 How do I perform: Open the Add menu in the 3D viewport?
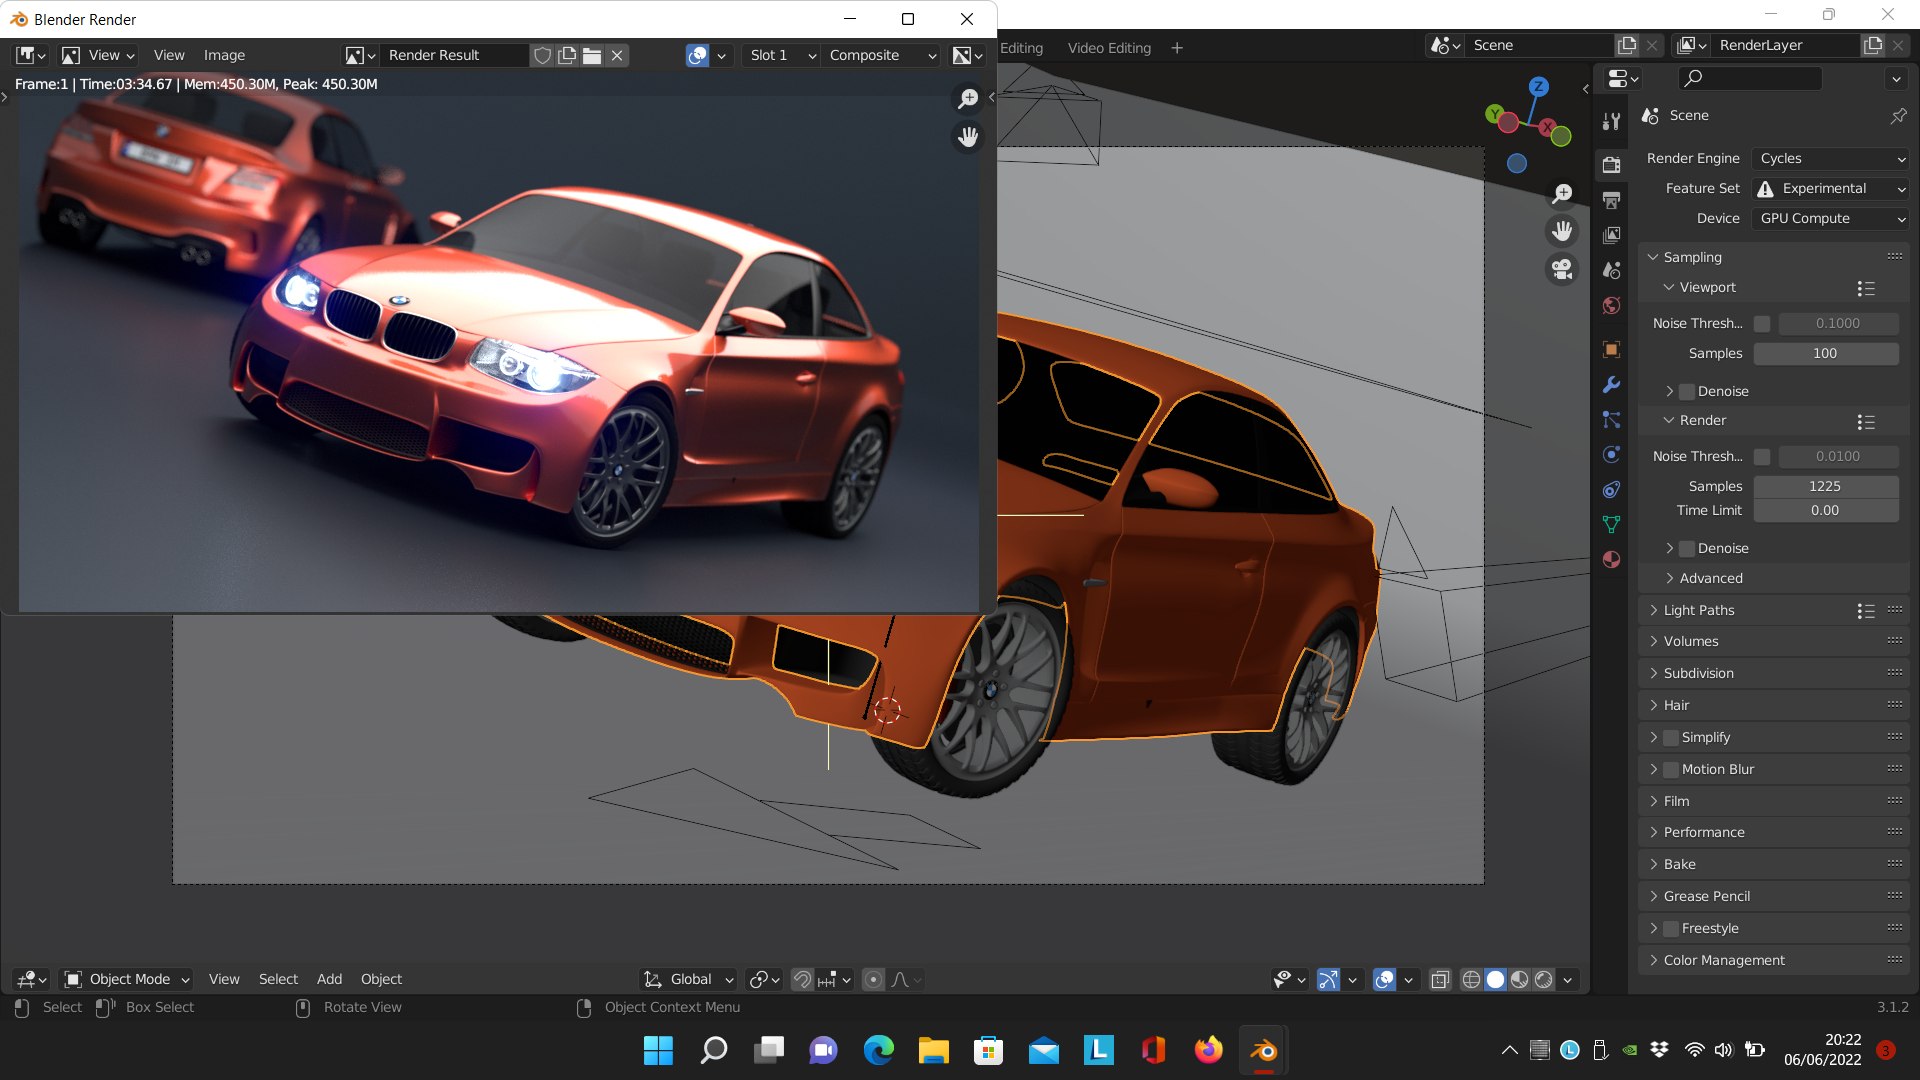pos(329,980)
